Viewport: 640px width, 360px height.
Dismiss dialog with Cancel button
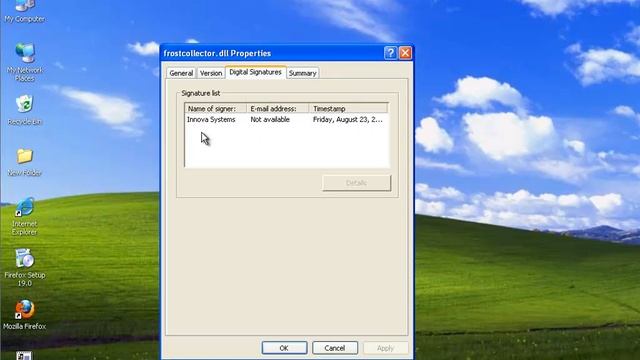(x=335, y=348)
